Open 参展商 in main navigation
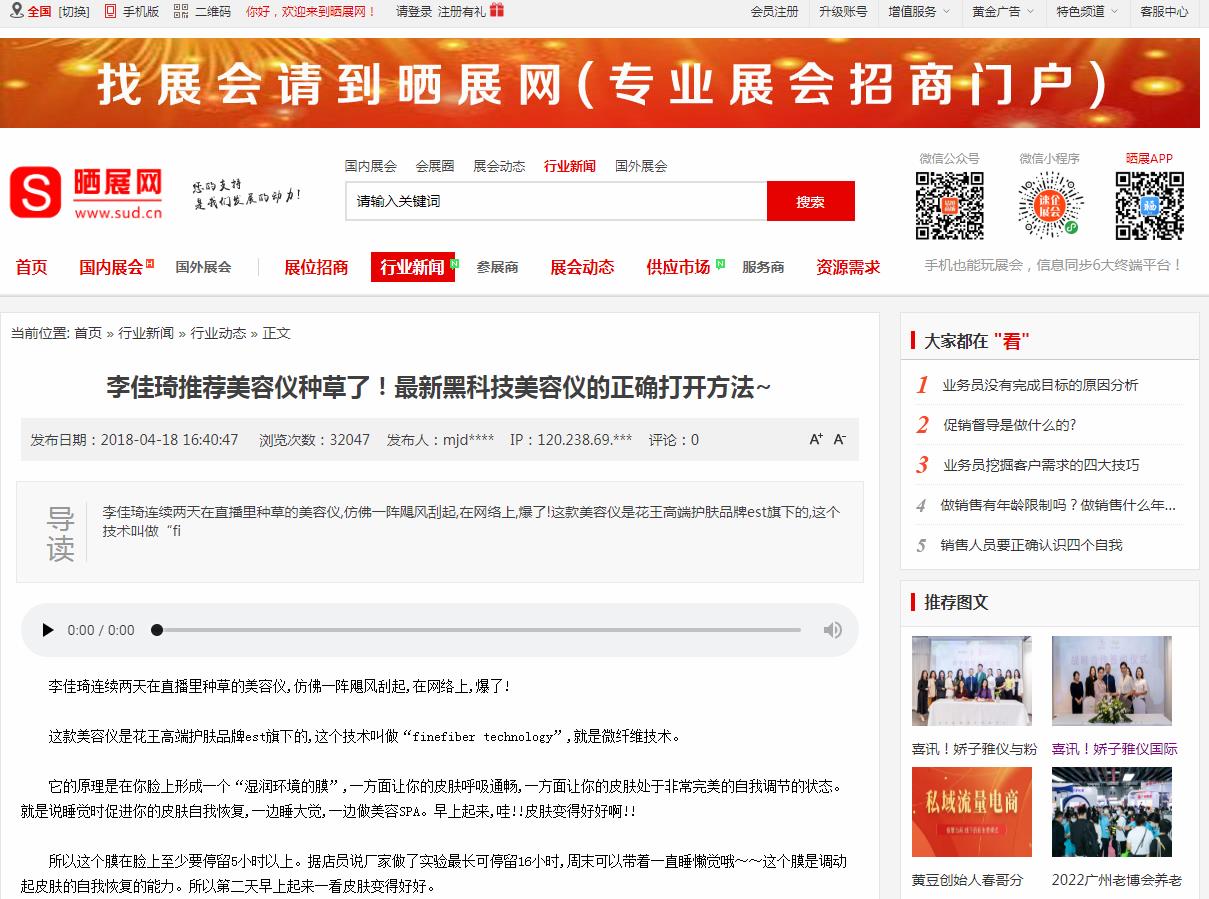1209x899 pixels. click(x=497, y=267)
